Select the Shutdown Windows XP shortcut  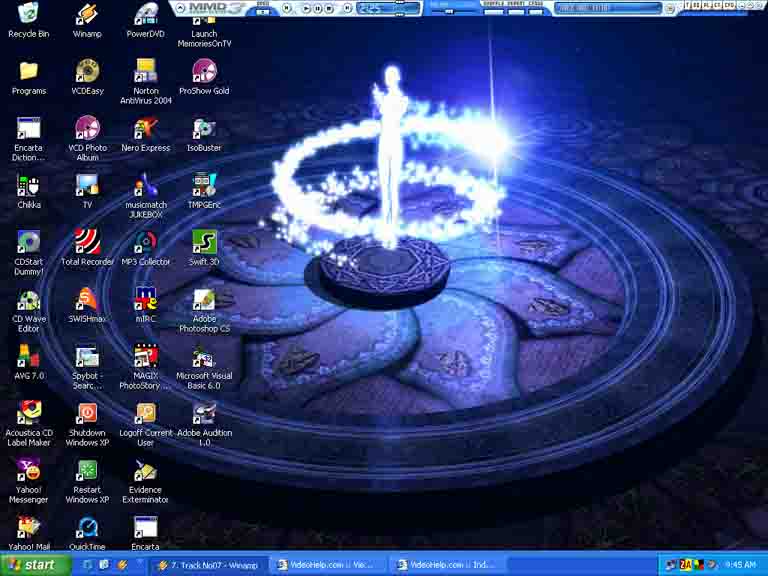point(87,424)
